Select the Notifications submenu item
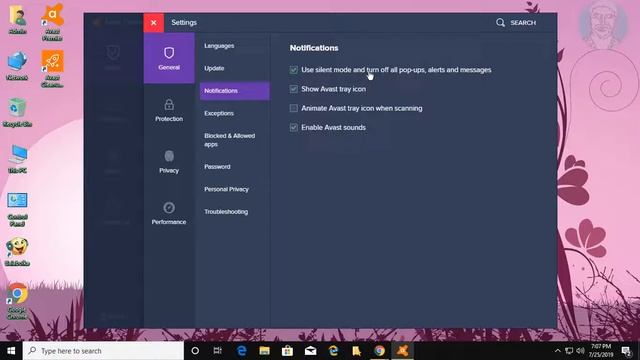Viewport: 640px width, 360px height. pyautogui.click(x=234, y=91)
